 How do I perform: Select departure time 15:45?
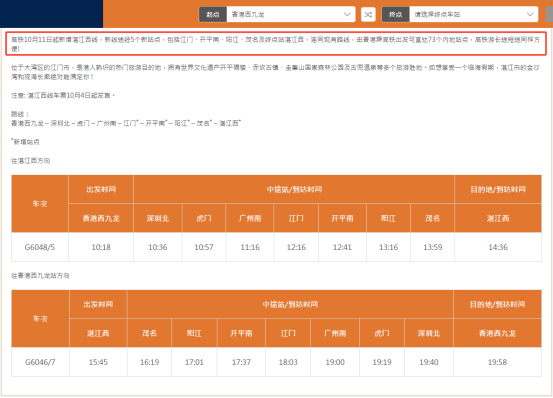(x=98, y=362)
